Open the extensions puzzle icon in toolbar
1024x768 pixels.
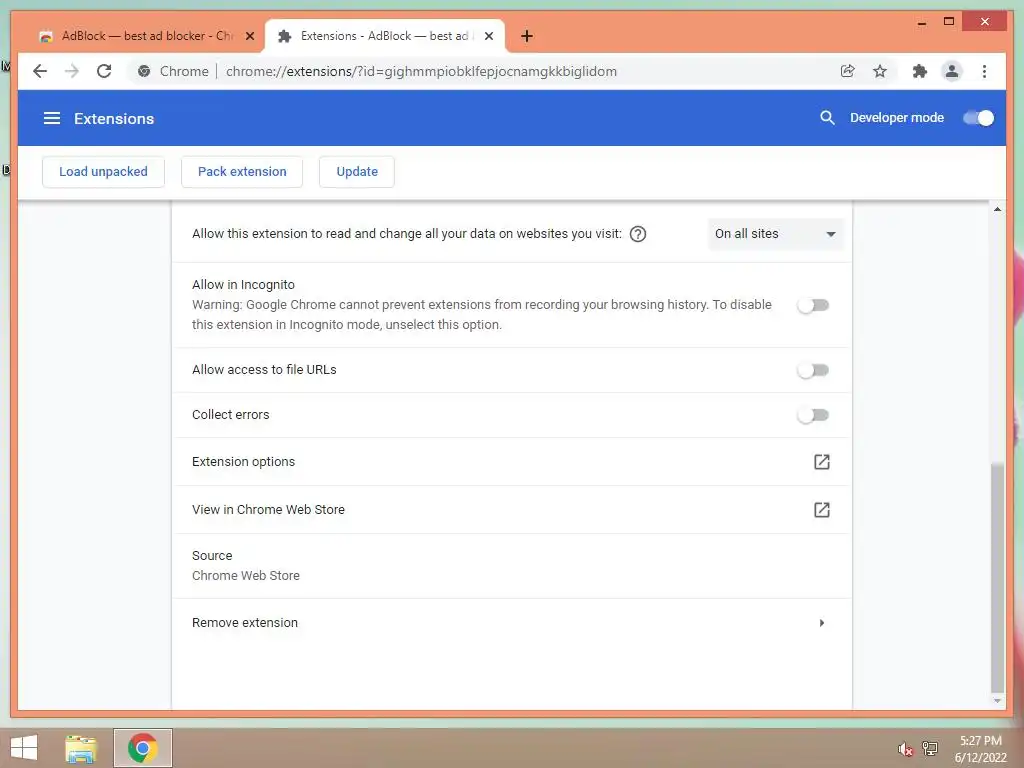(920, 71)
